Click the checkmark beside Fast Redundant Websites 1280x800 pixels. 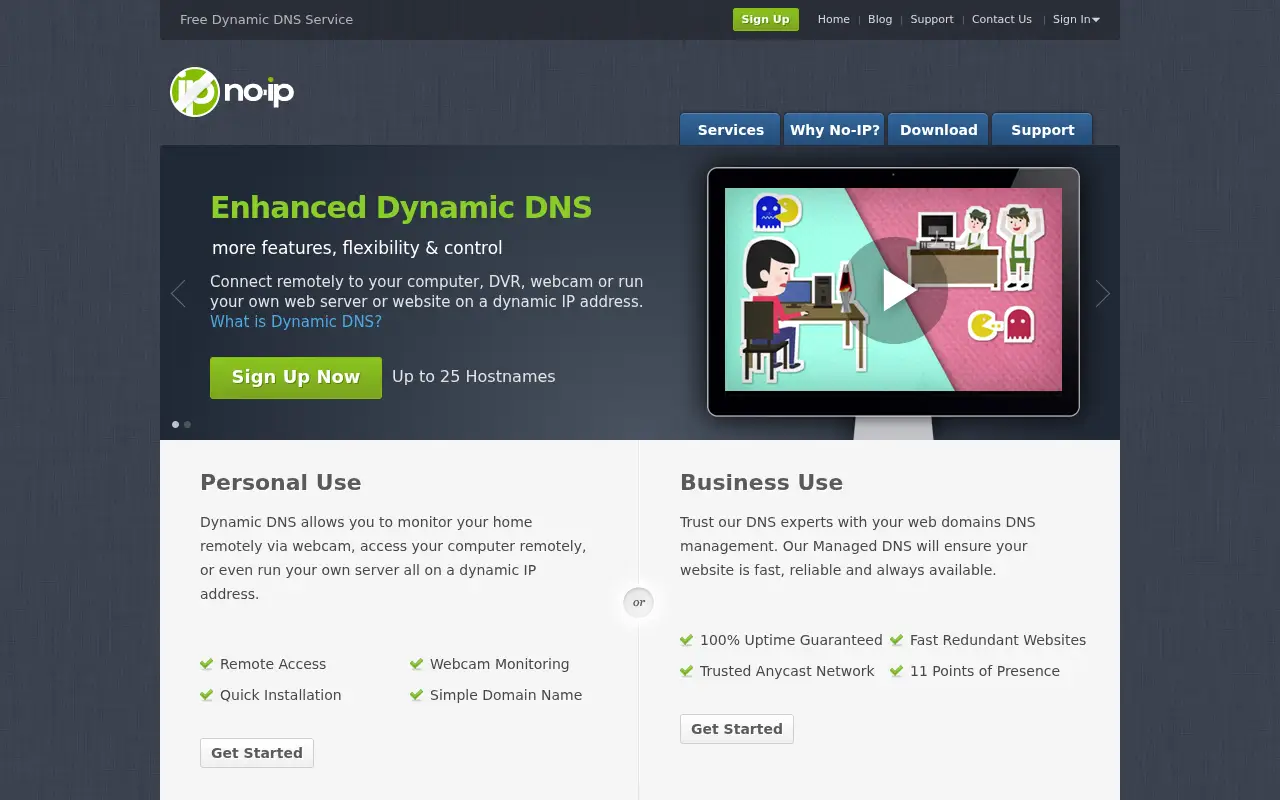click(x=897, y=640)
